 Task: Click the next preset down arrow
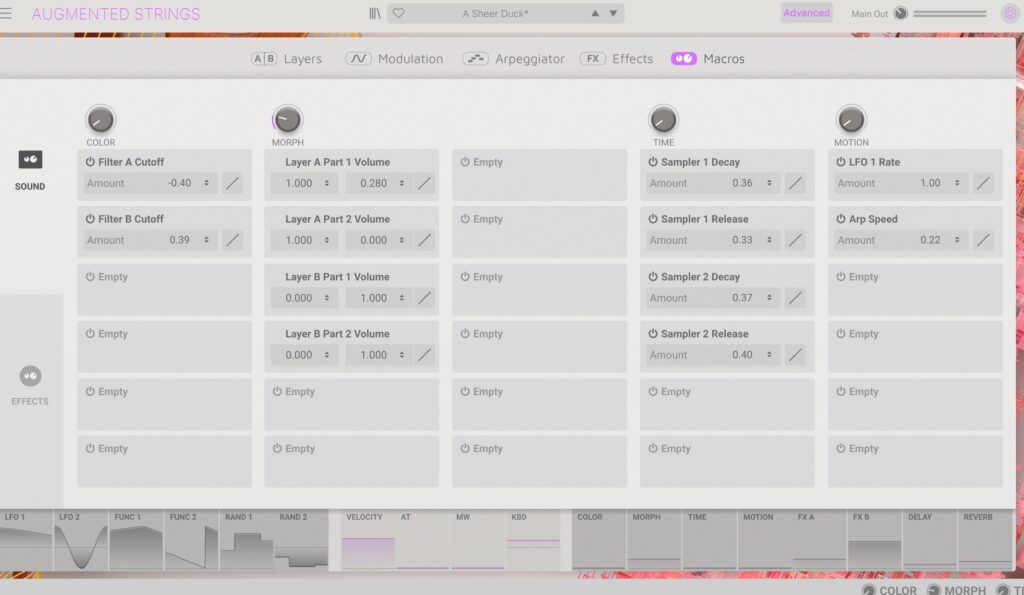coord(613,14)
